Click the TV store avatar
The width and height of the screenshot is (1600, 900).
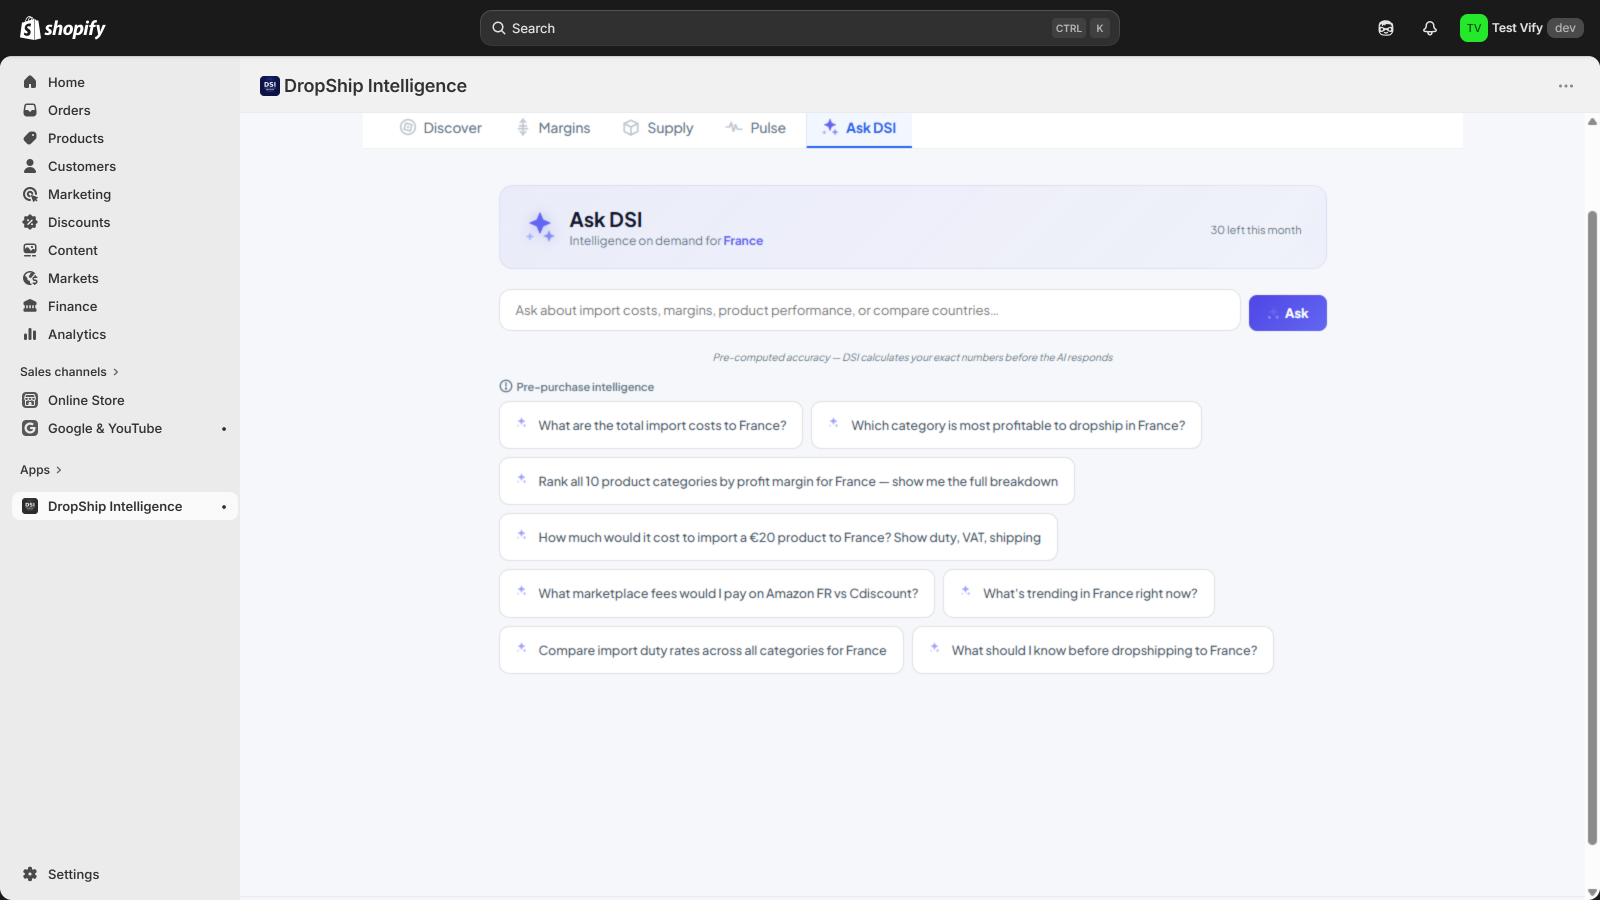[x=1473, y=28]
